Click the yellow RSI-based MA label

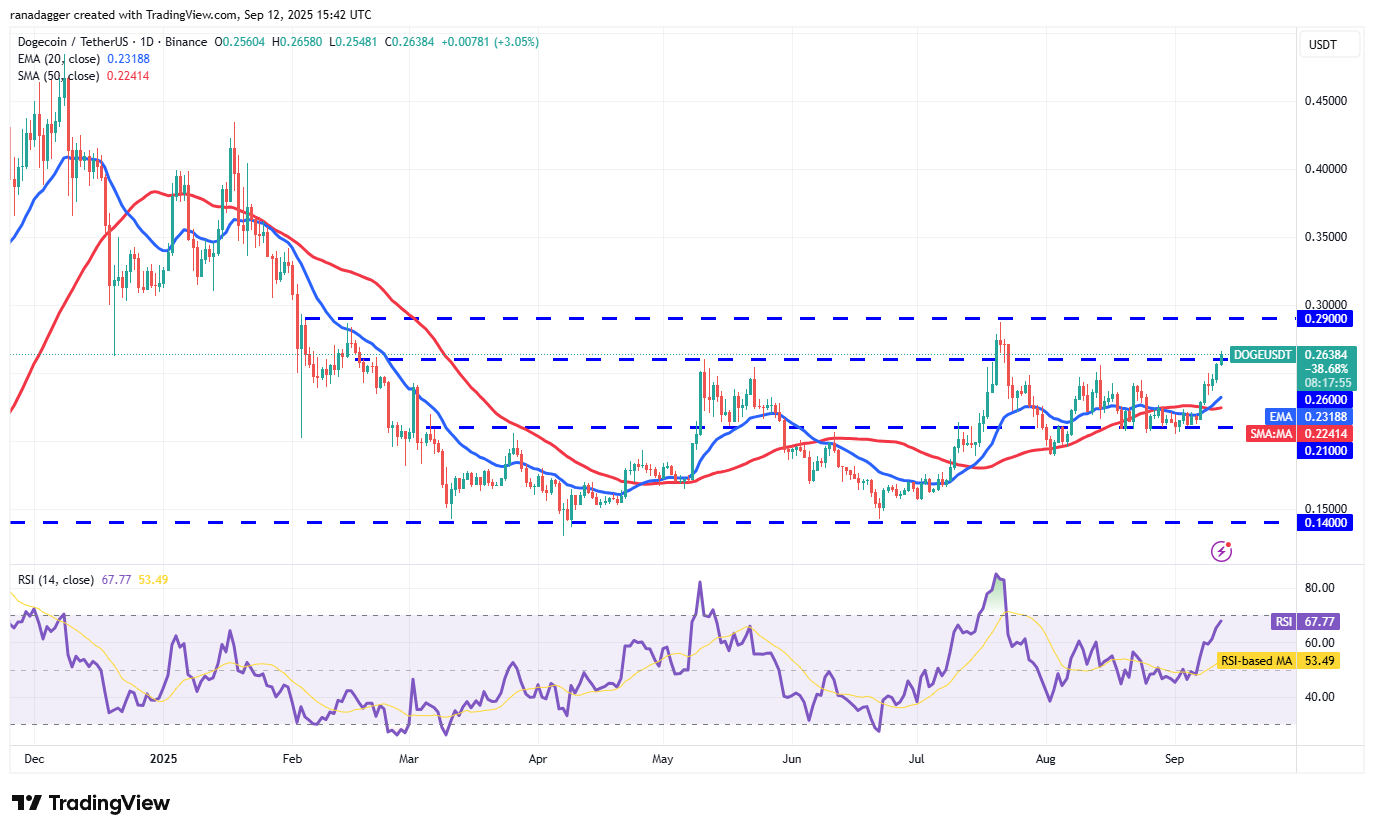1256,660
